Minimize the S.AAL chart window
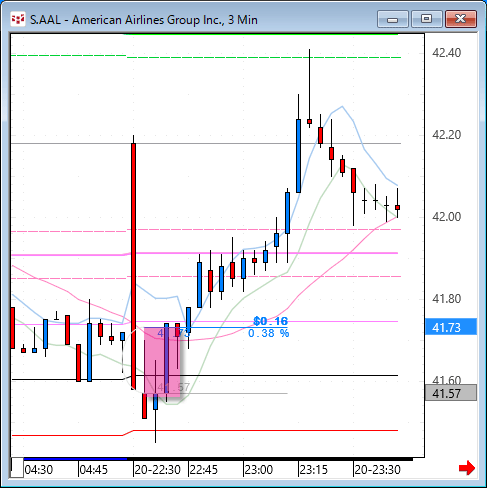487x488 pixels. tap(393, 19)
